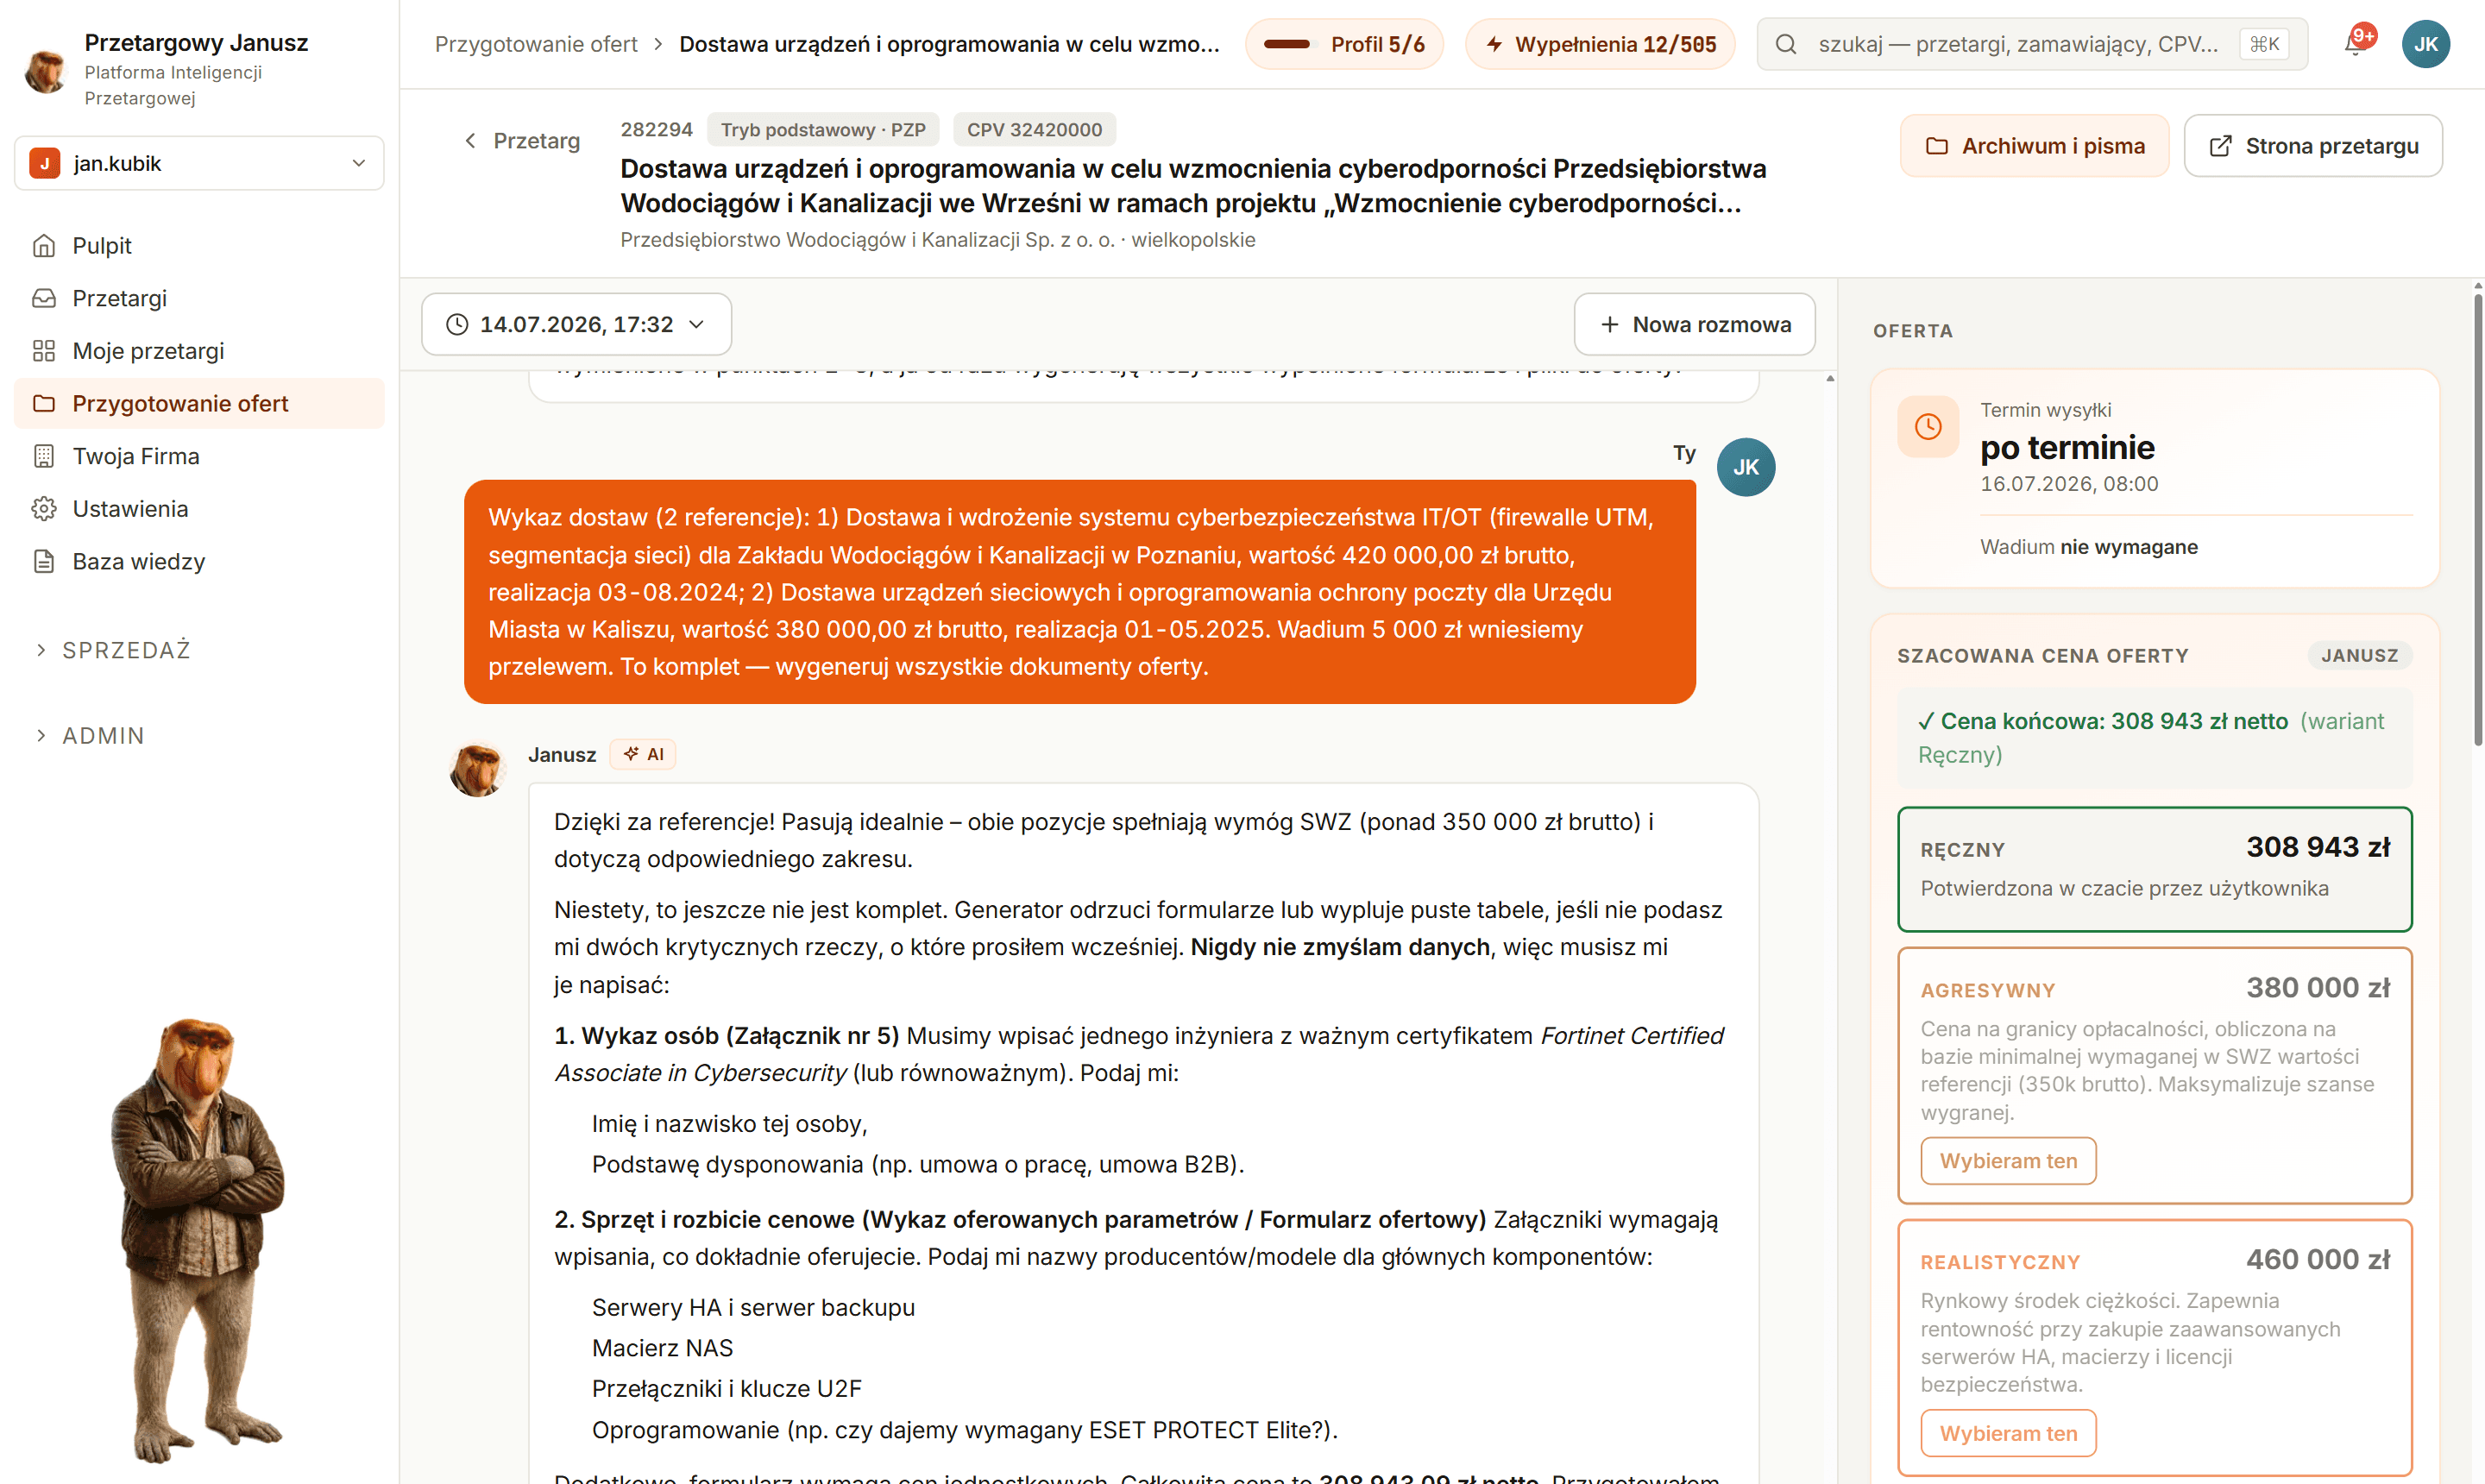This screenshot has height=1484, width=2485.
Task: Click the Janusz monkey mascot illustration
Action: coord(198,1240)
